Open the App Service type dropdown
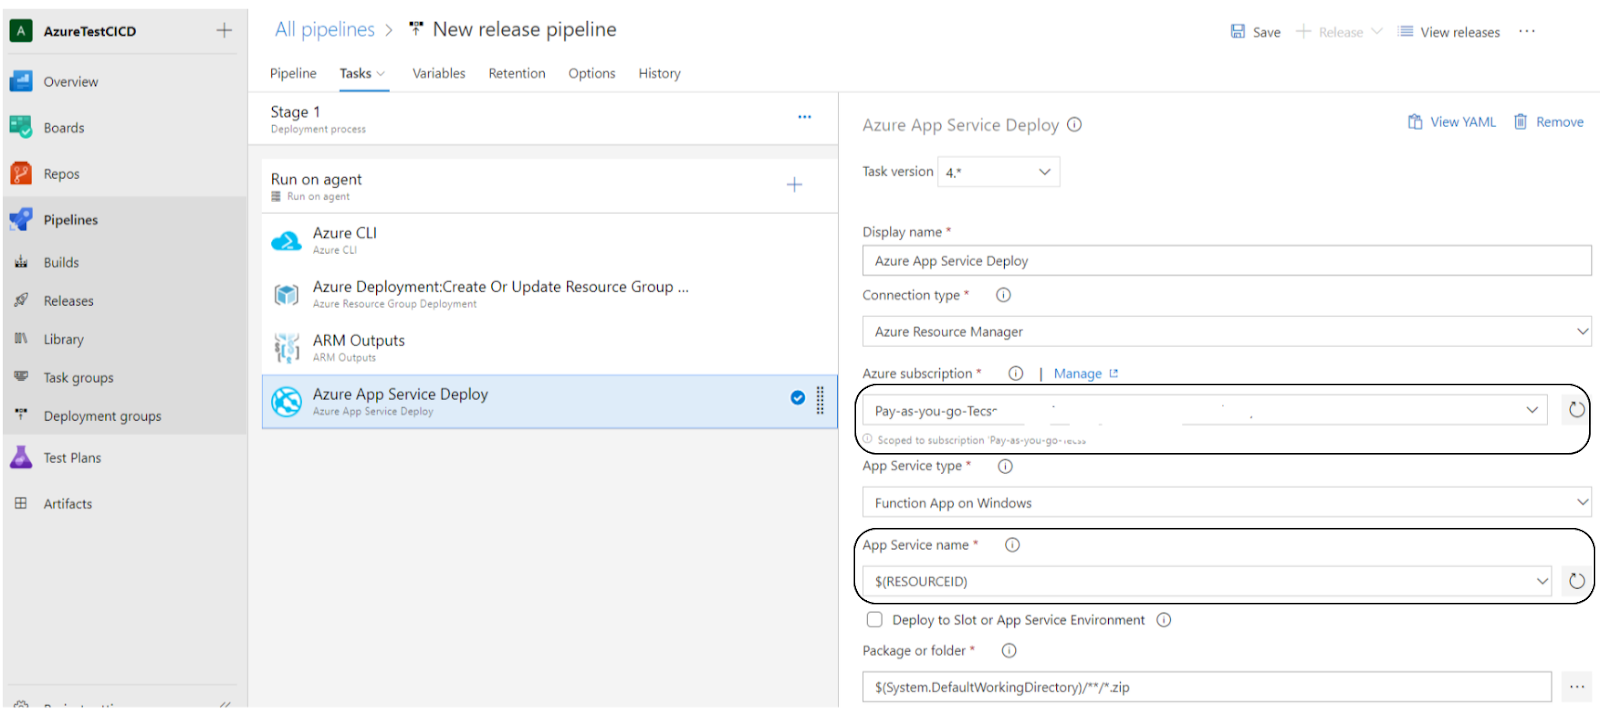The width and height of the screenshot is (1600, 716). click(1226, 503)
